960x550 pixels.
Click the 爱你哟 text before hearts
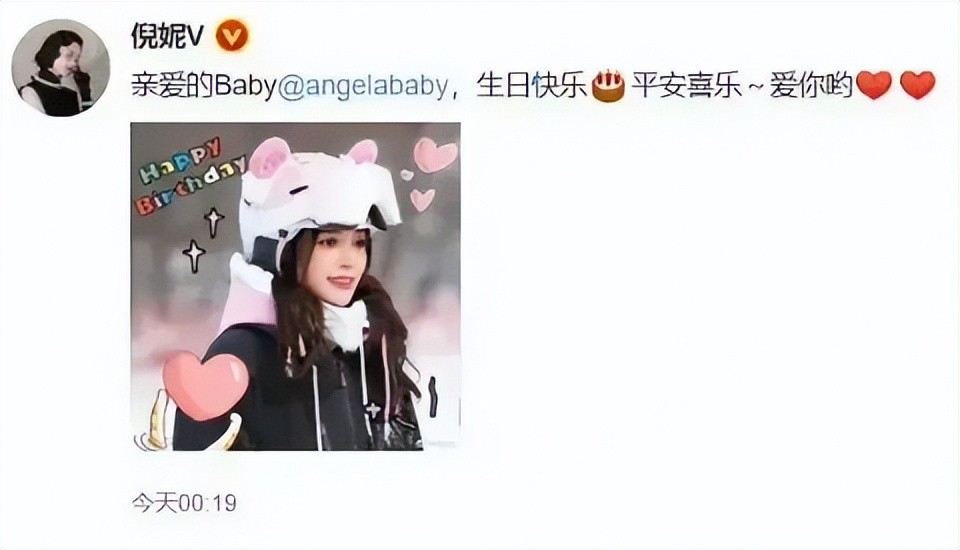click(x=811, y=86)
